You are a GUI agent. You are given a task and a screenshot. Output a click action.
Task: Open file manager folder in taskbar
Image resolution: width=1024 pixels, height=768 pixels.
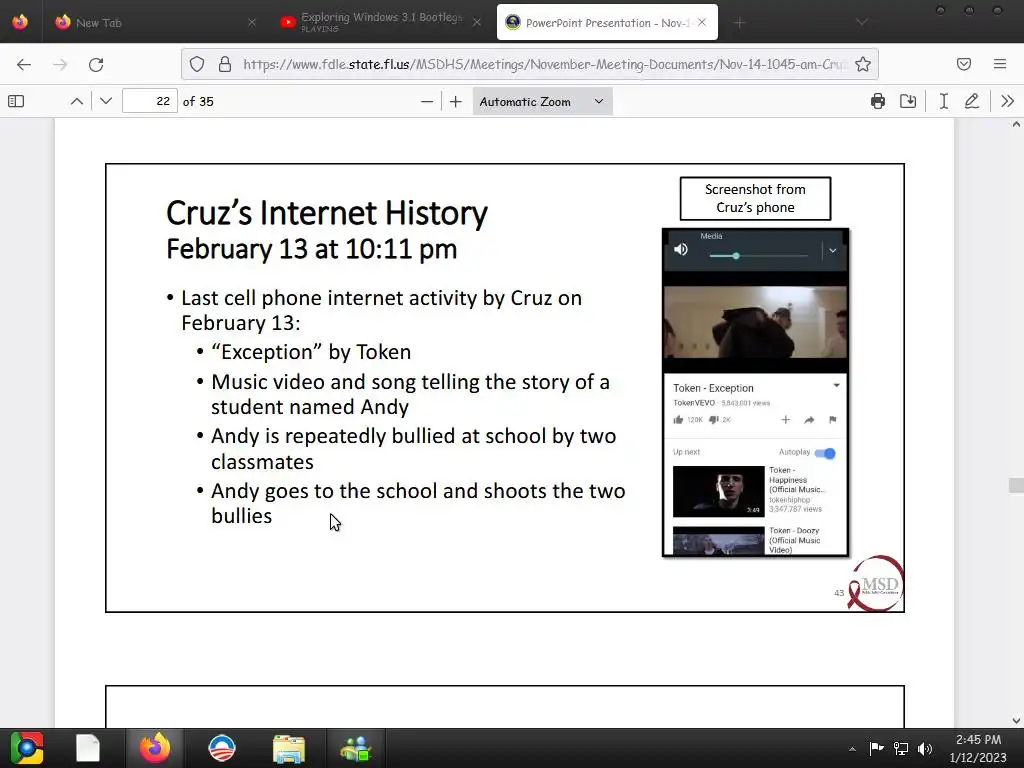(x=289, y=749)
